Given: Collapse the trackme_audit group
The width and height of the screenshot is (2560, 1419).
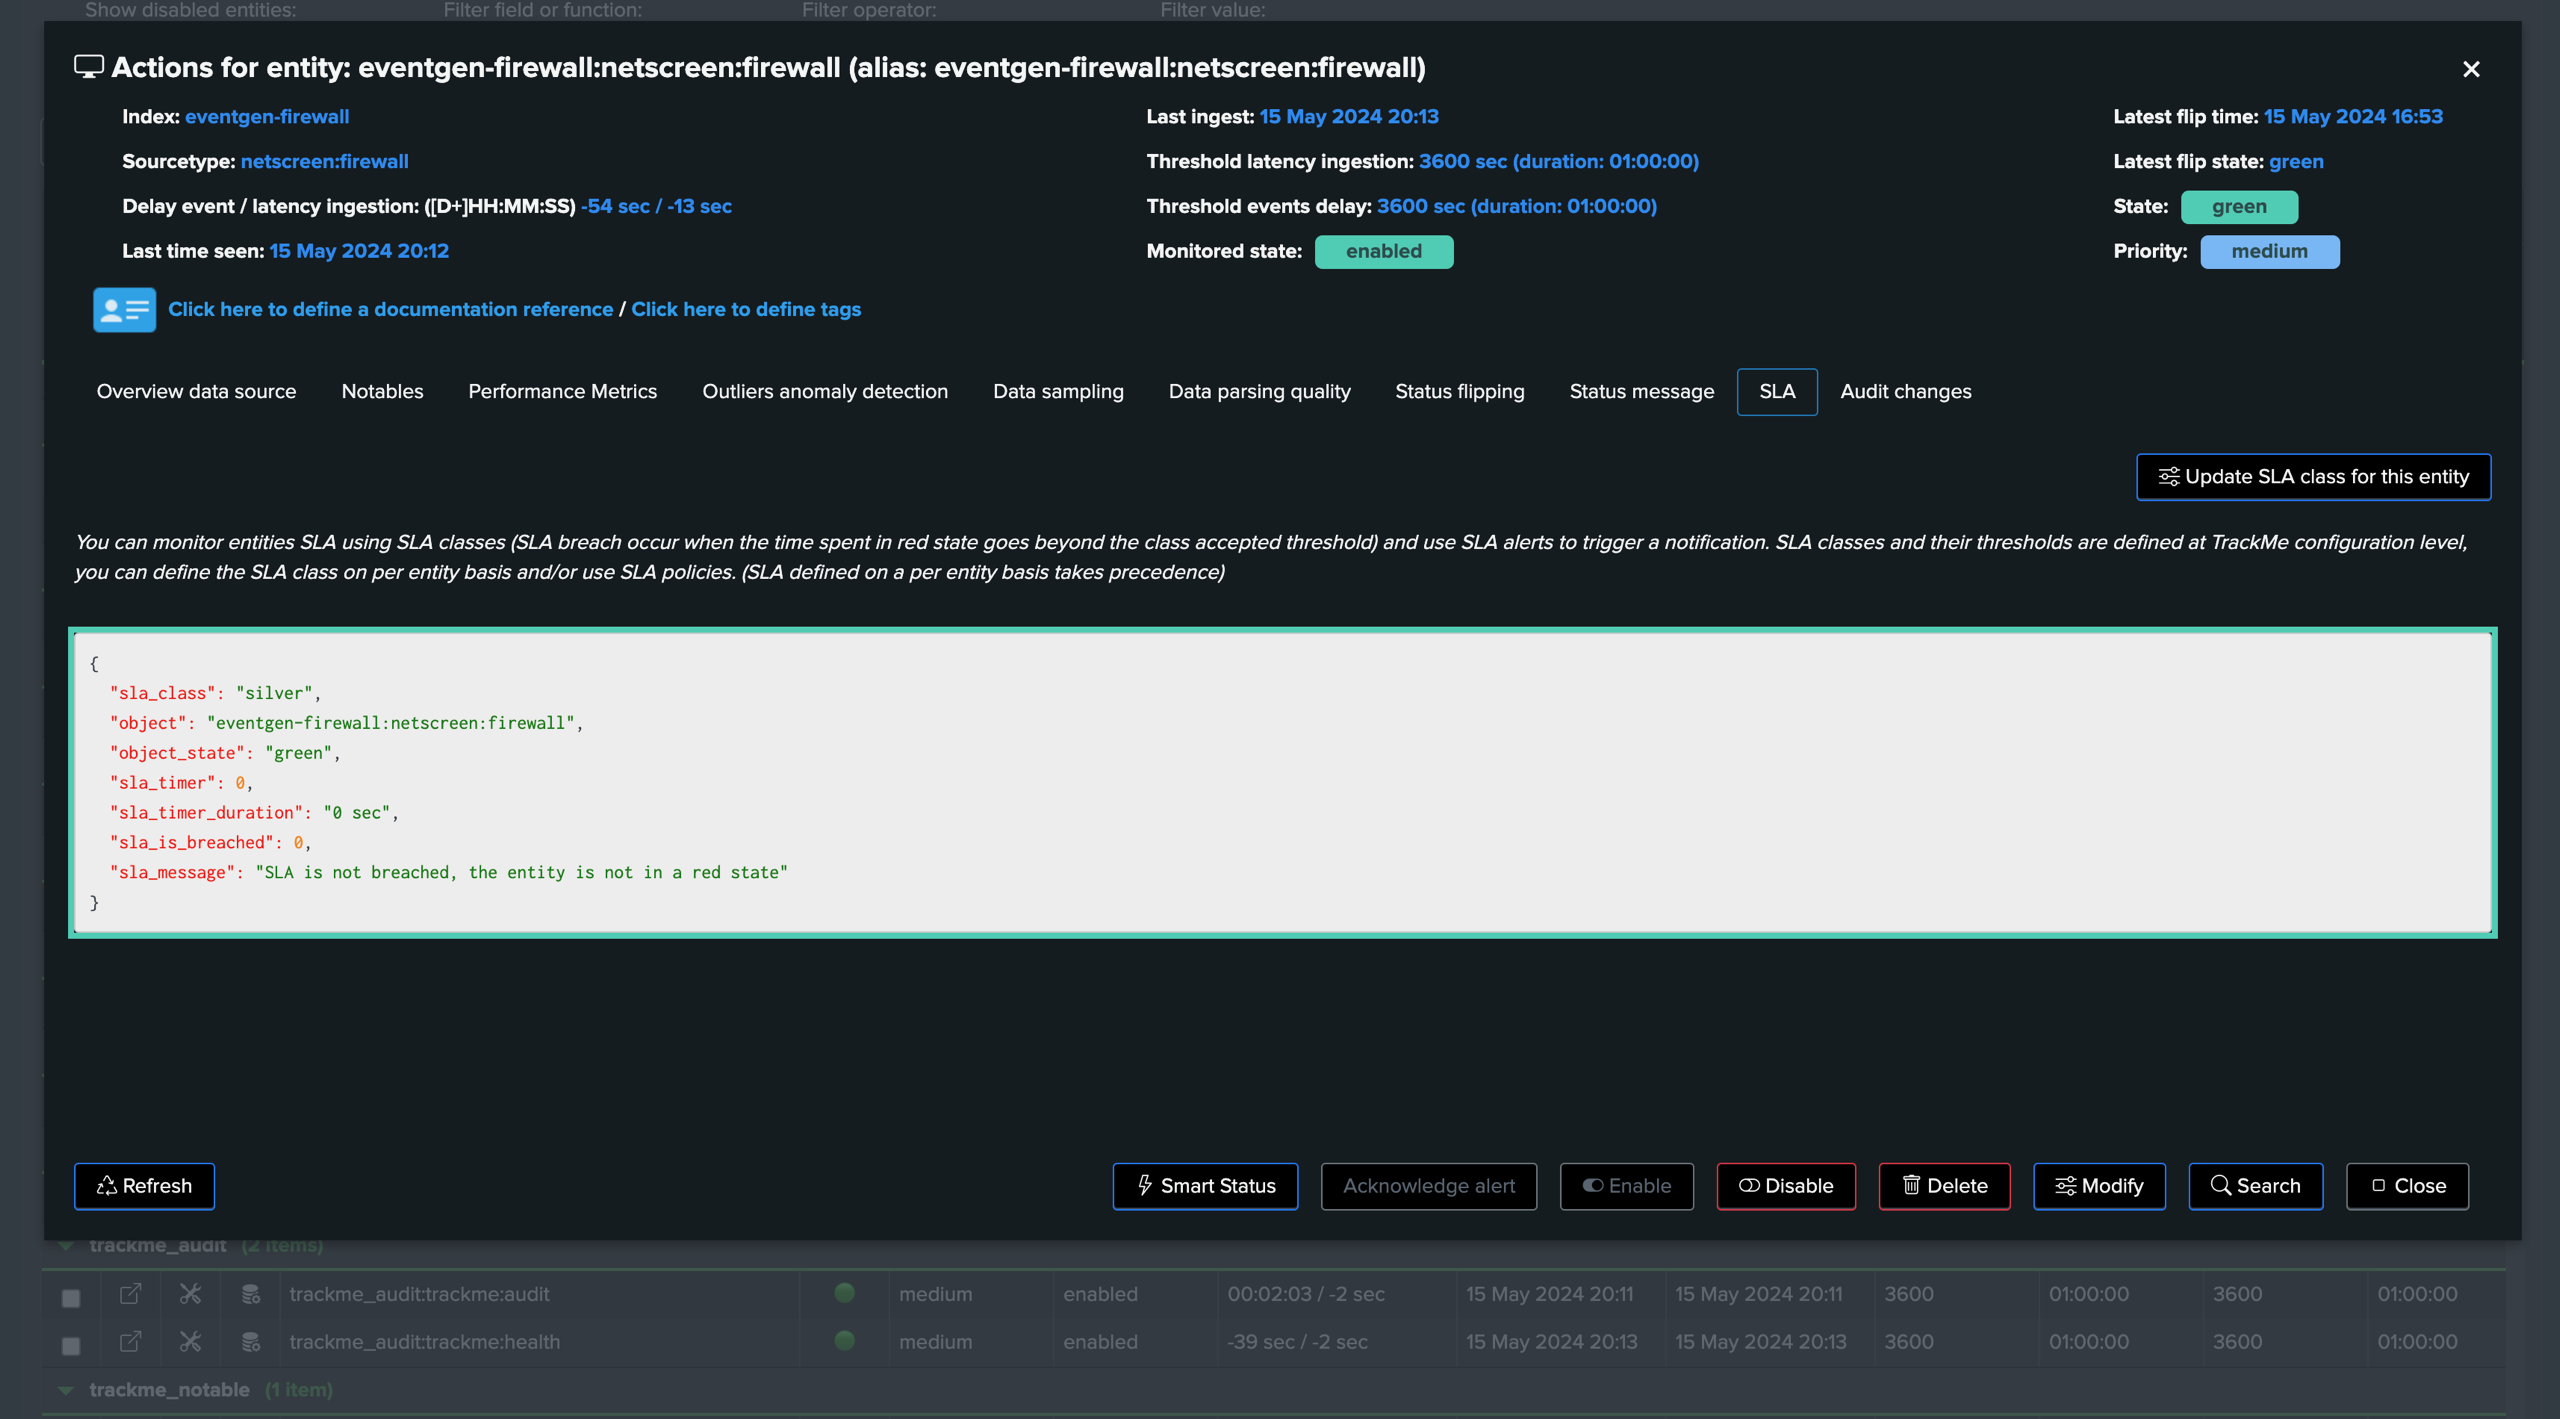Looking at the screenshot, I should [x=66, y=1245].
